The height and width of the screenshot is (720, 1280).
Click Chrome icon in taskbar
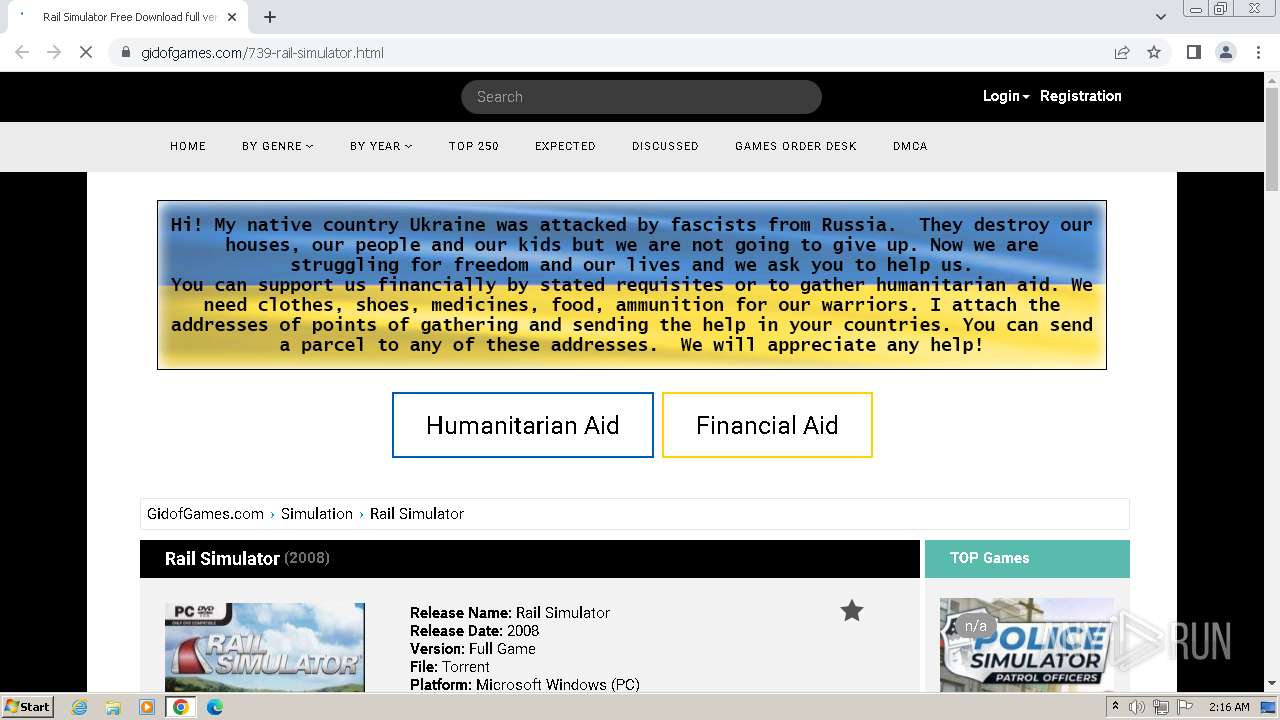click(181, 707)
